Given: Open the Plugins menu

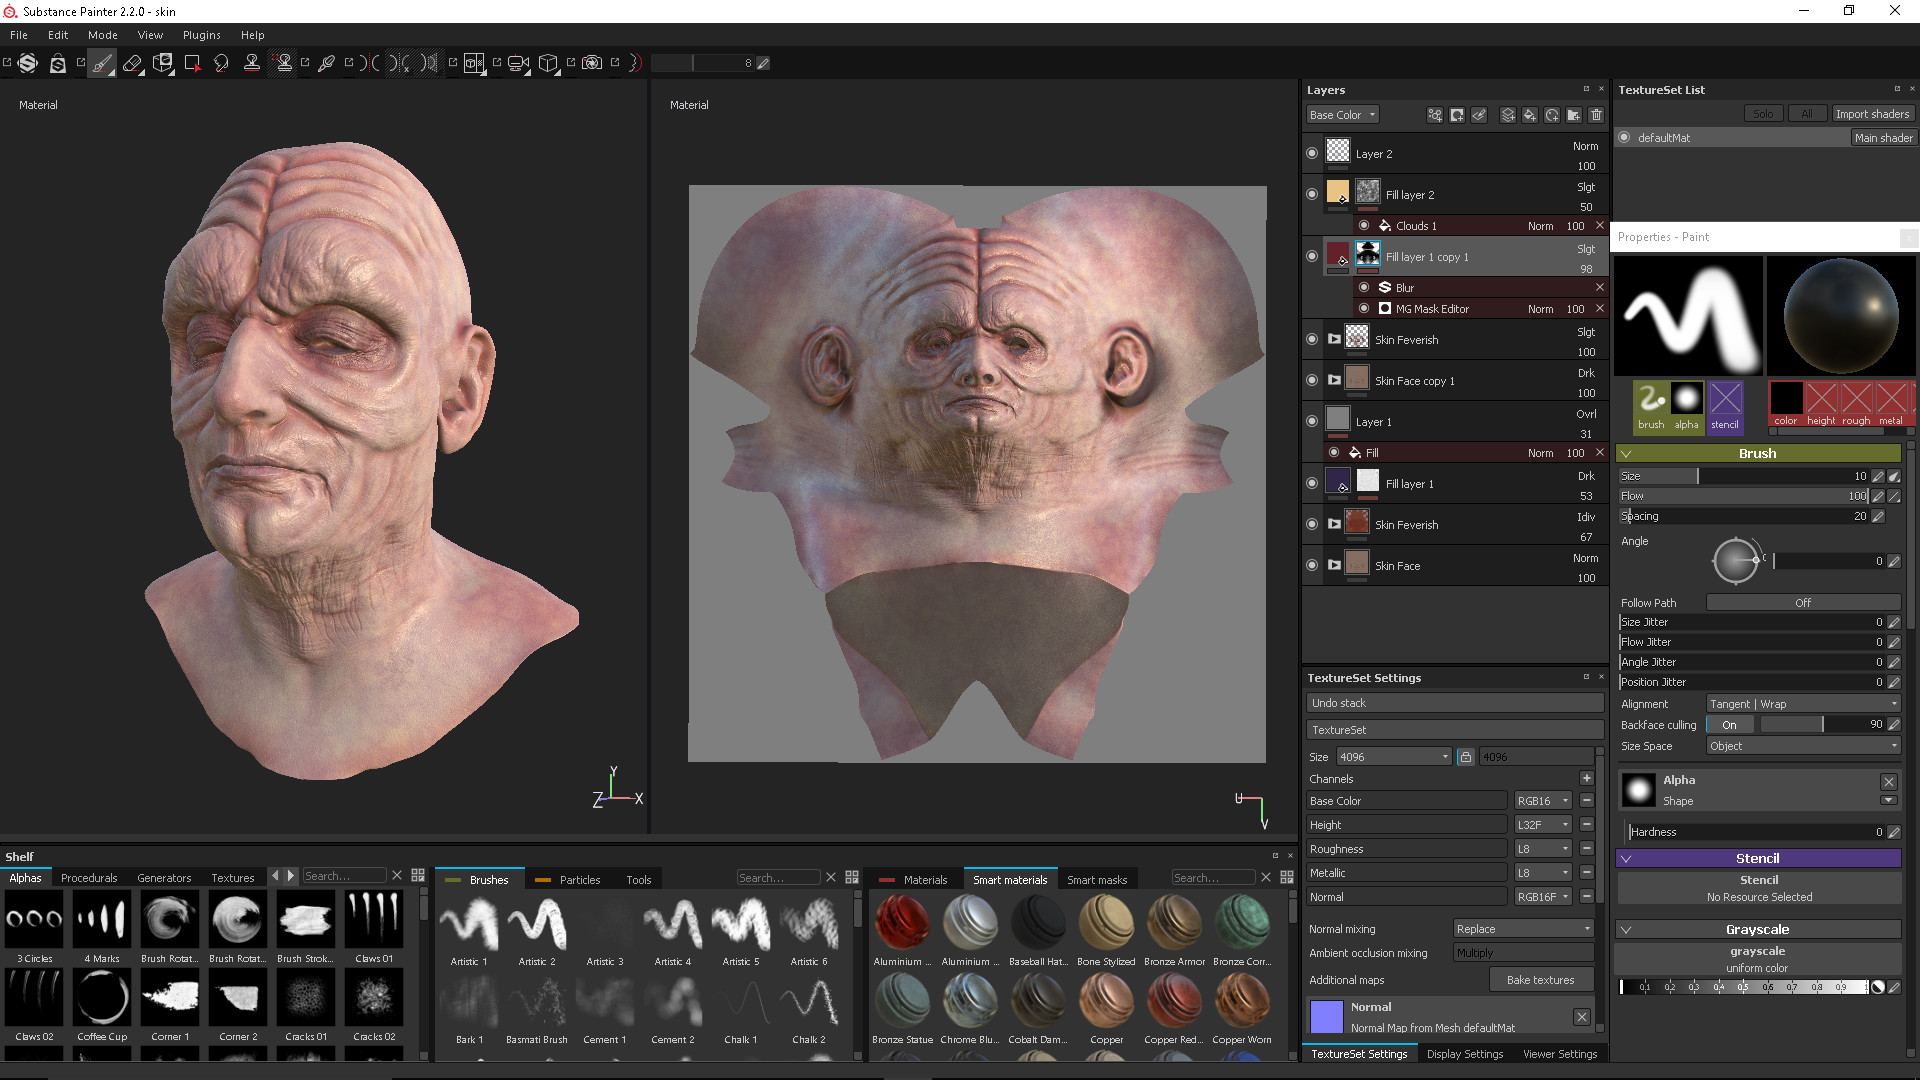Looking at the screenshot, I should coord(201,34).
